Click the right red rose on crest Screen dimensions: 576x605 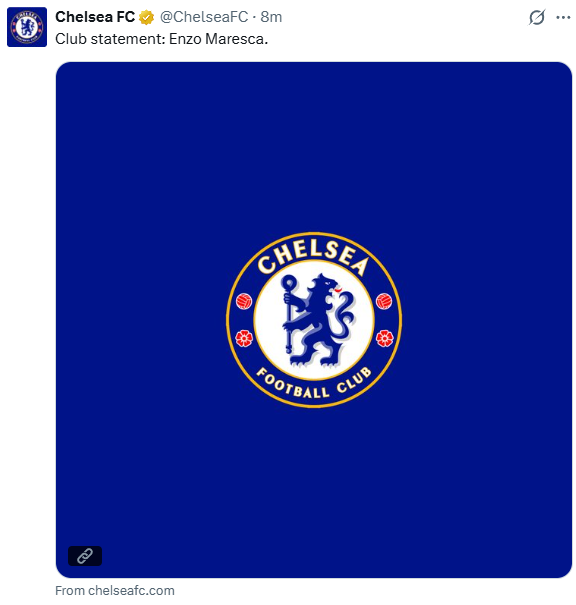coord(384,338)
